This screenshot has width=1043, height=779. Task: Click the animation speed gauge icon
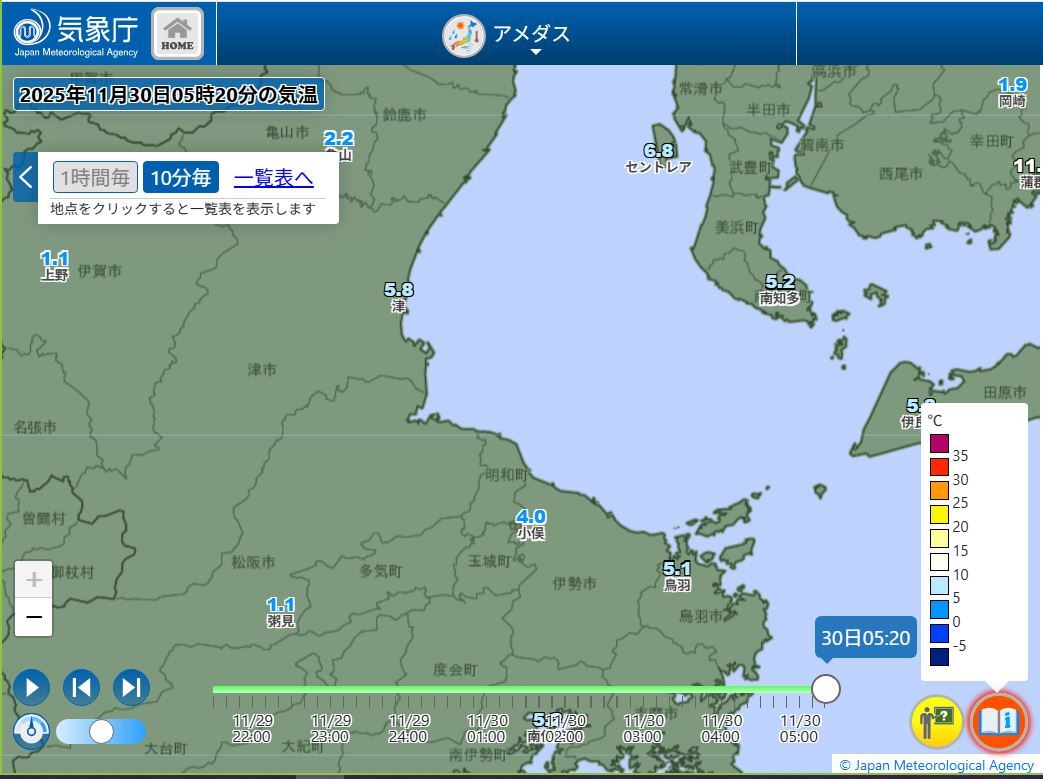point(31,731)
